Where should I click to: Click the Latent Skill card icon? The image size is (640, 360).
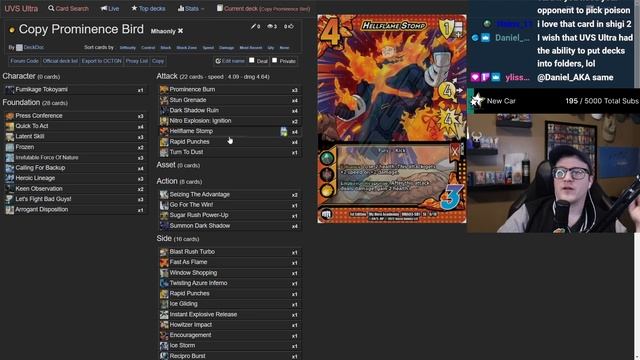(x=9, y=137)
